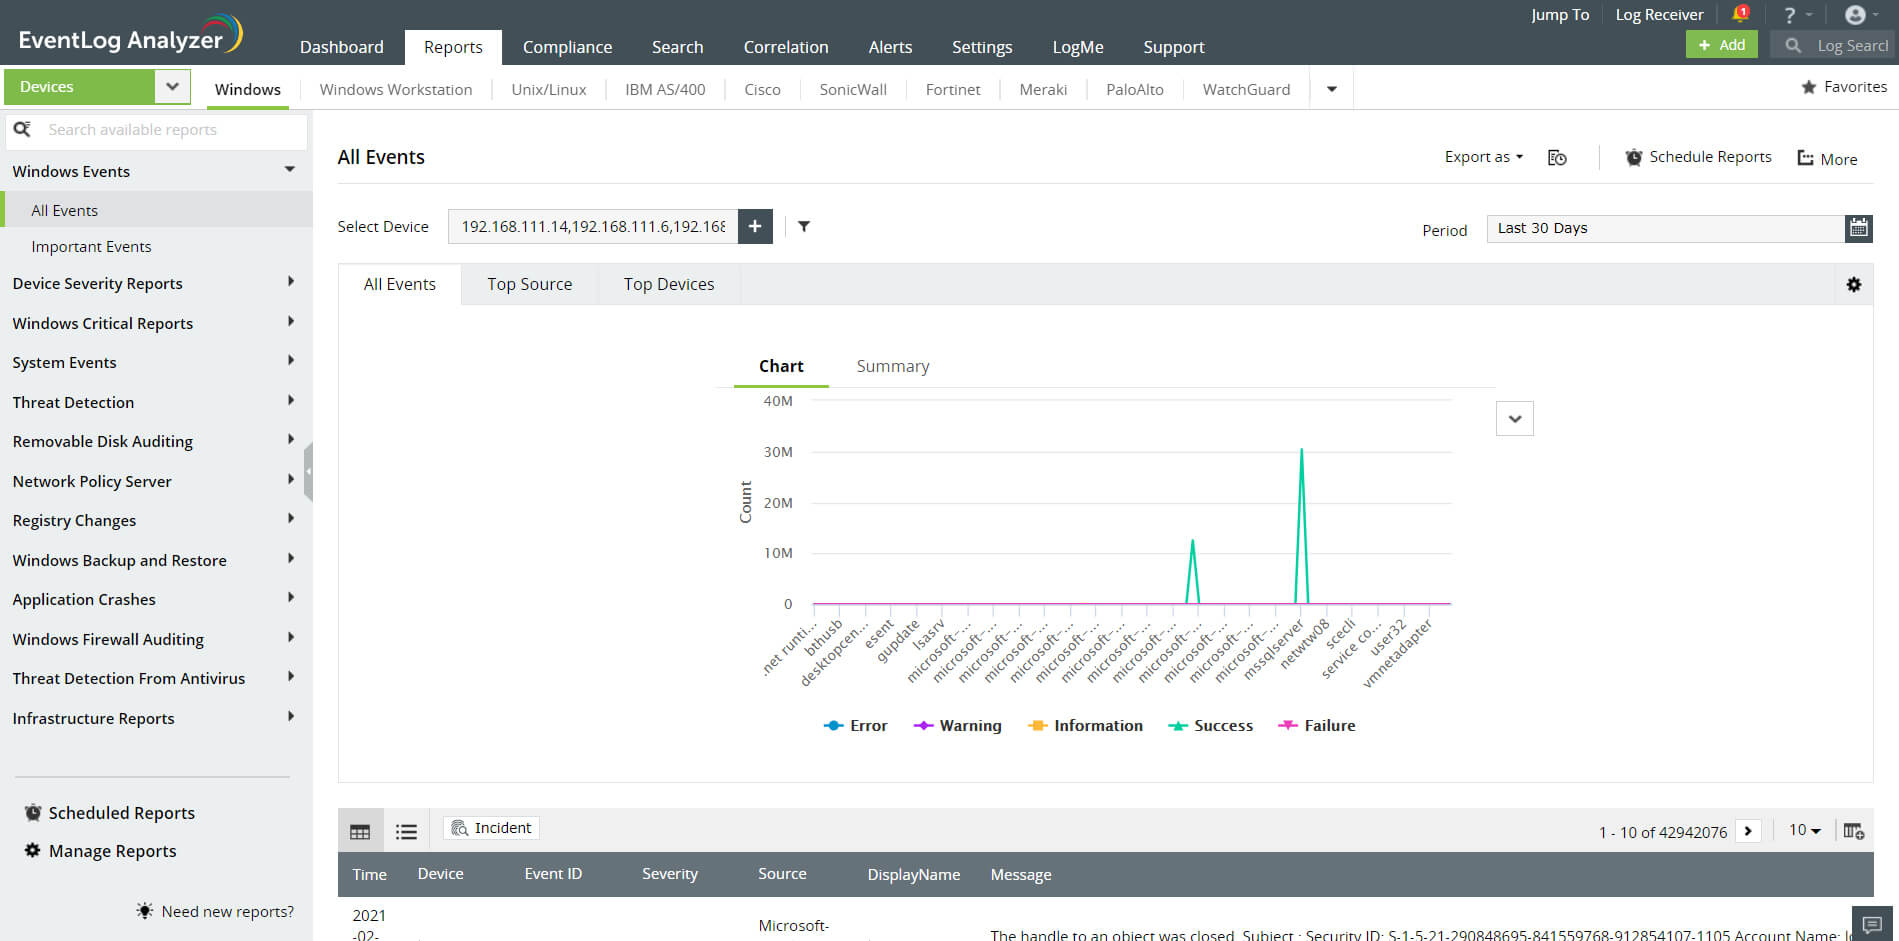This screenshot has width=1899, height=941.
Task: Open the calendar period picker icon
Action: [x=1858, y=228]
